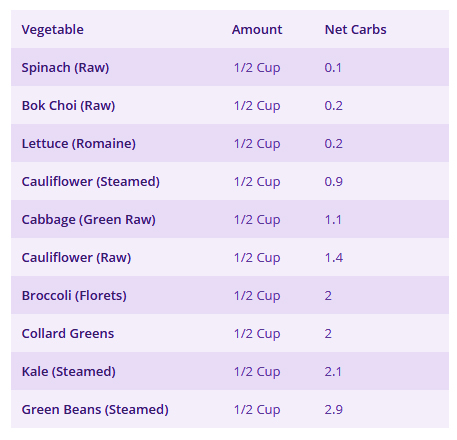The width and height of the screenshot is (457, 440).
Task: Click the Cauliflower (Steamed) entry
Action: point(91,182)
